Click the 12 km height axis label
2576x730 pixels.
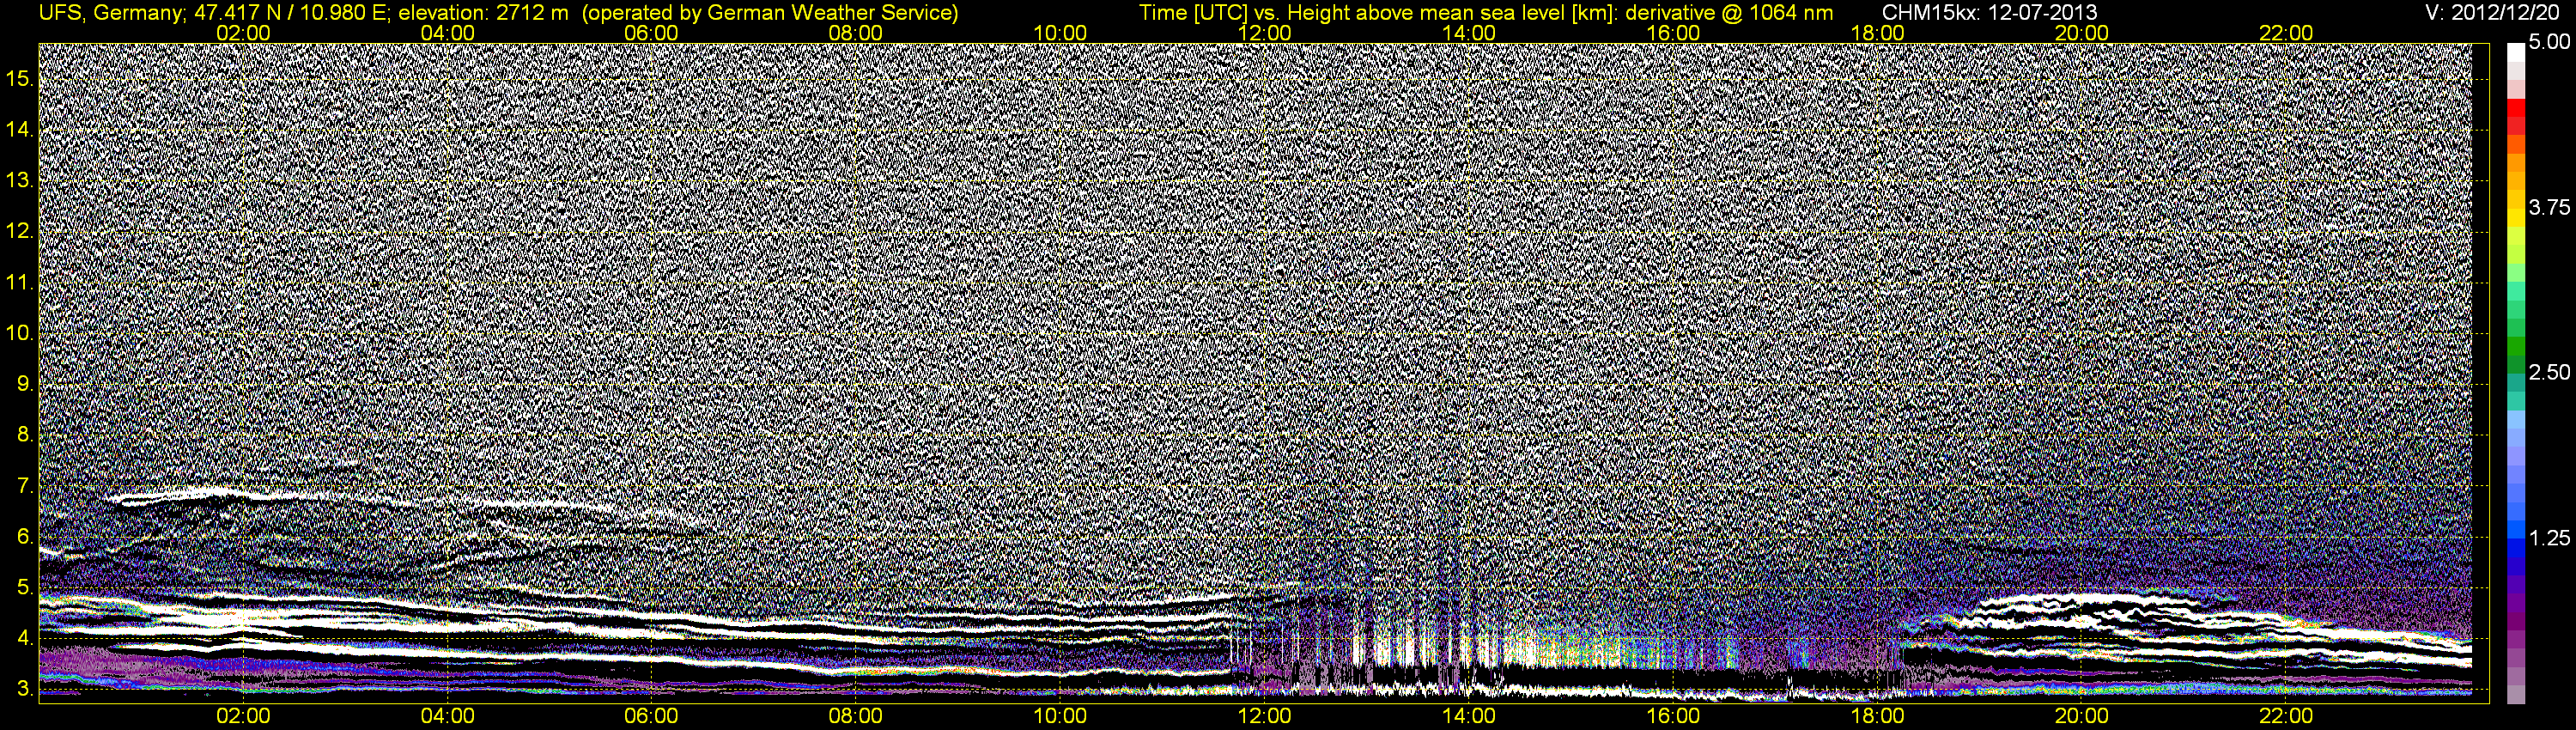coord(19,231)
